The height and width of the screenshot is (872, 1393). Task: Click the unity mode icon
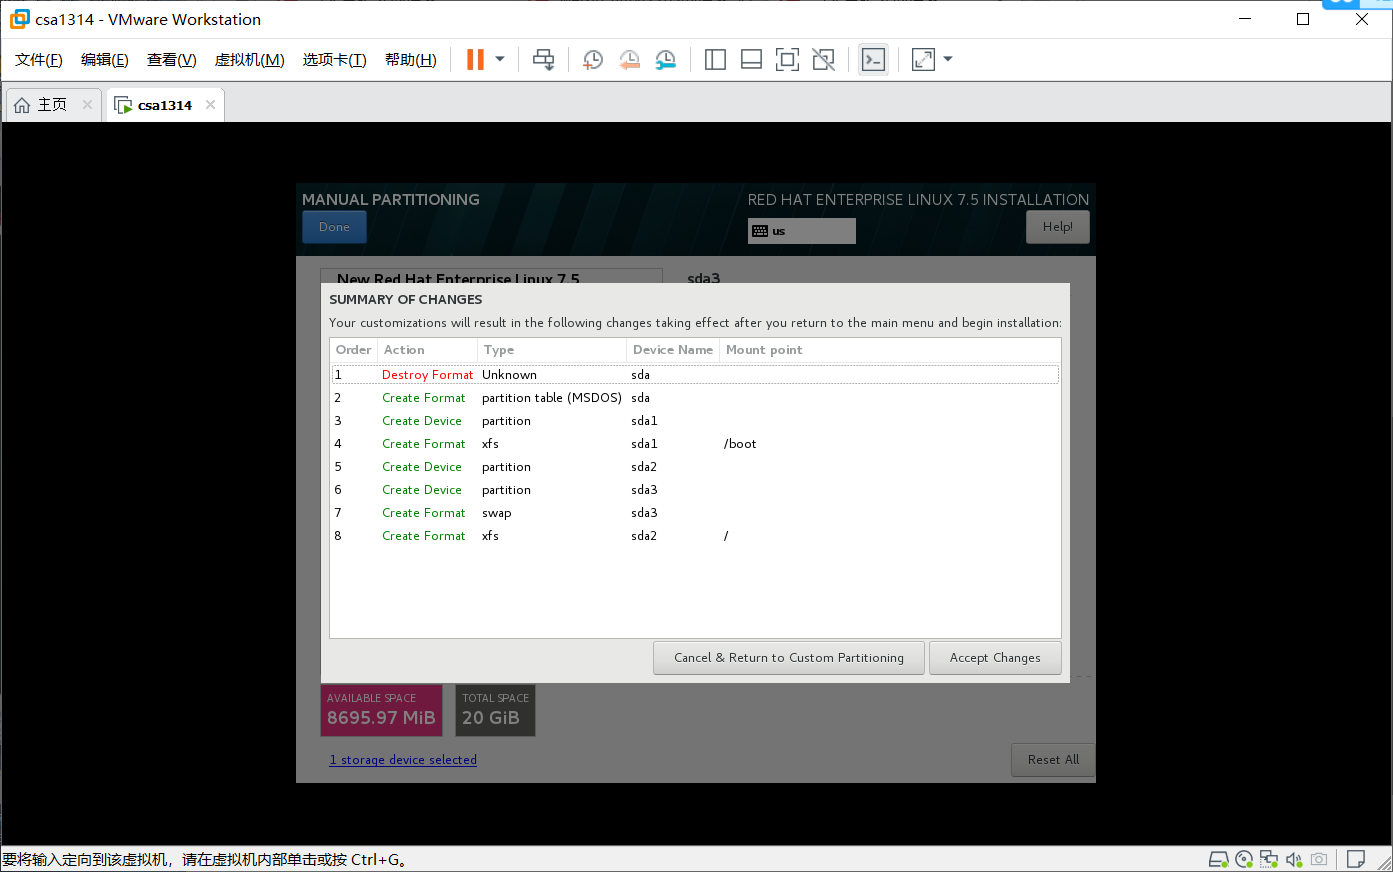823,60
